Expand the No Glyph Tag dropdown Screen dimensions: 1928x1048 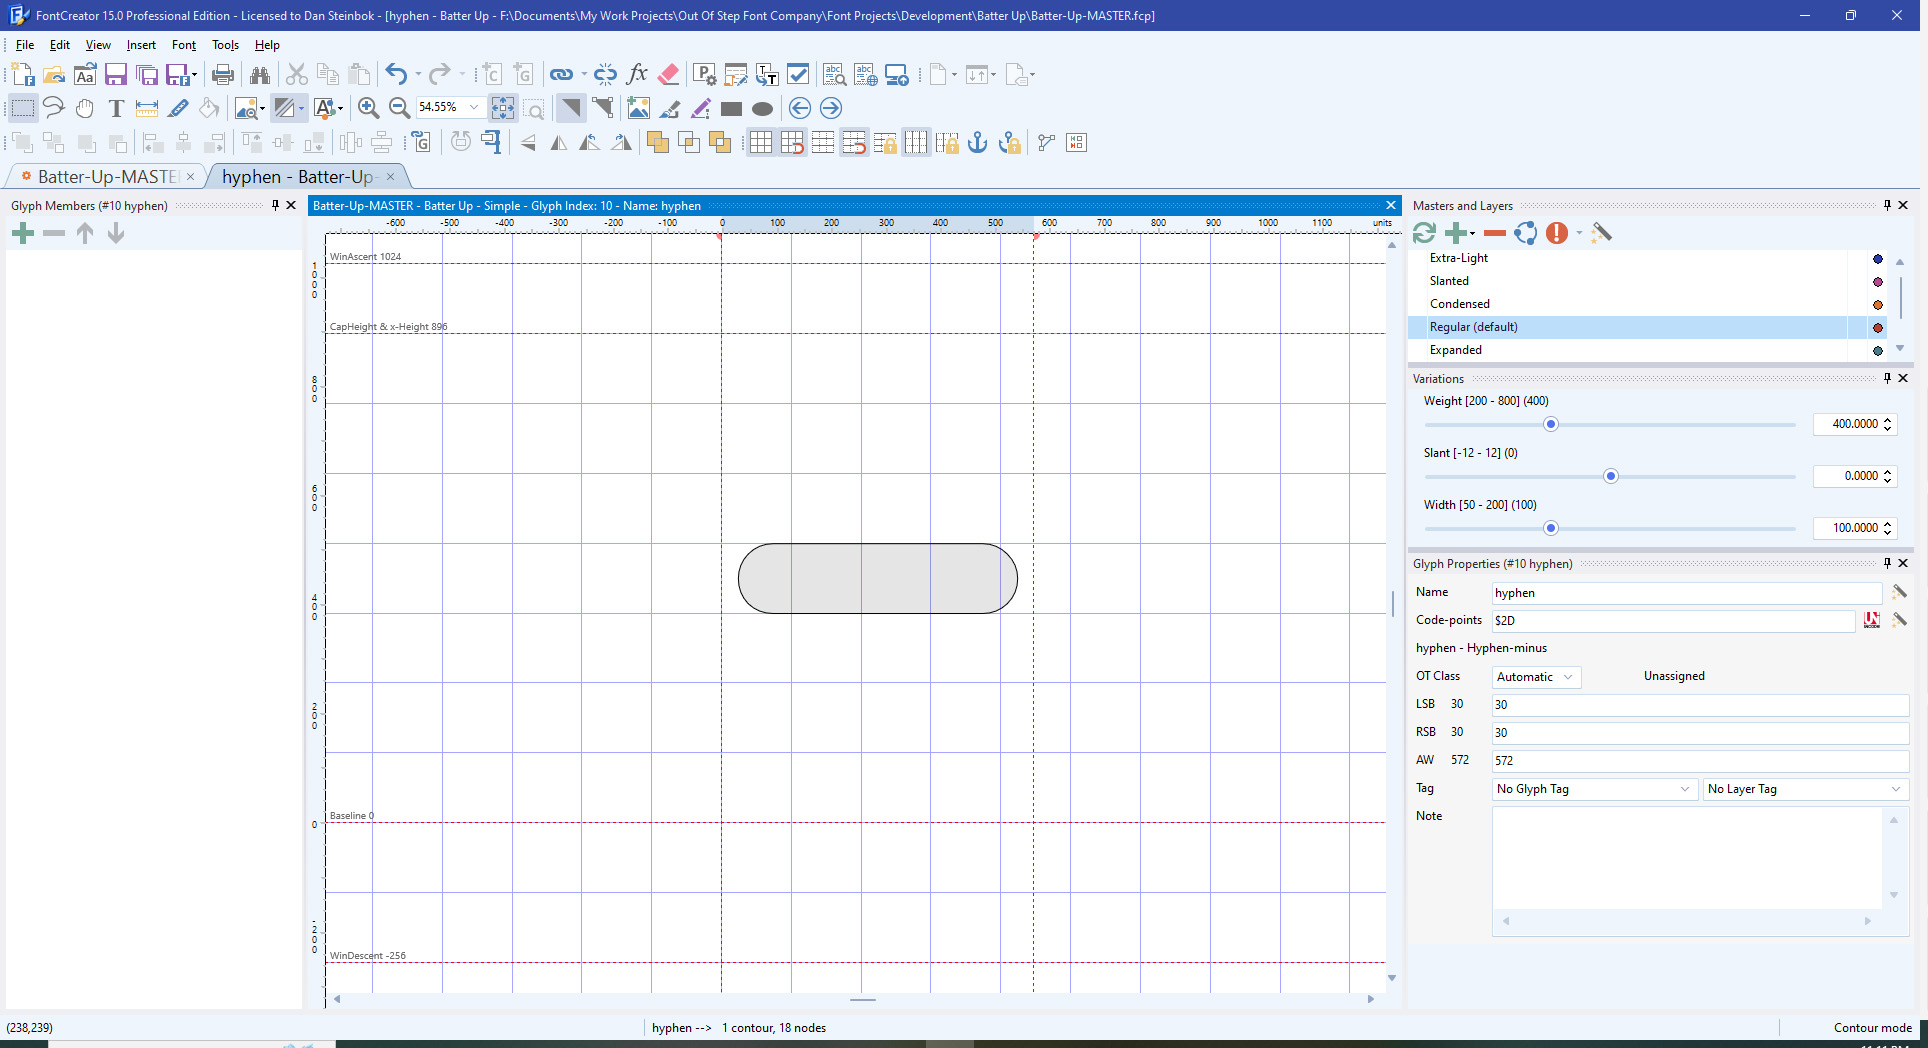pyautogui.click(x=1594, y=789)
